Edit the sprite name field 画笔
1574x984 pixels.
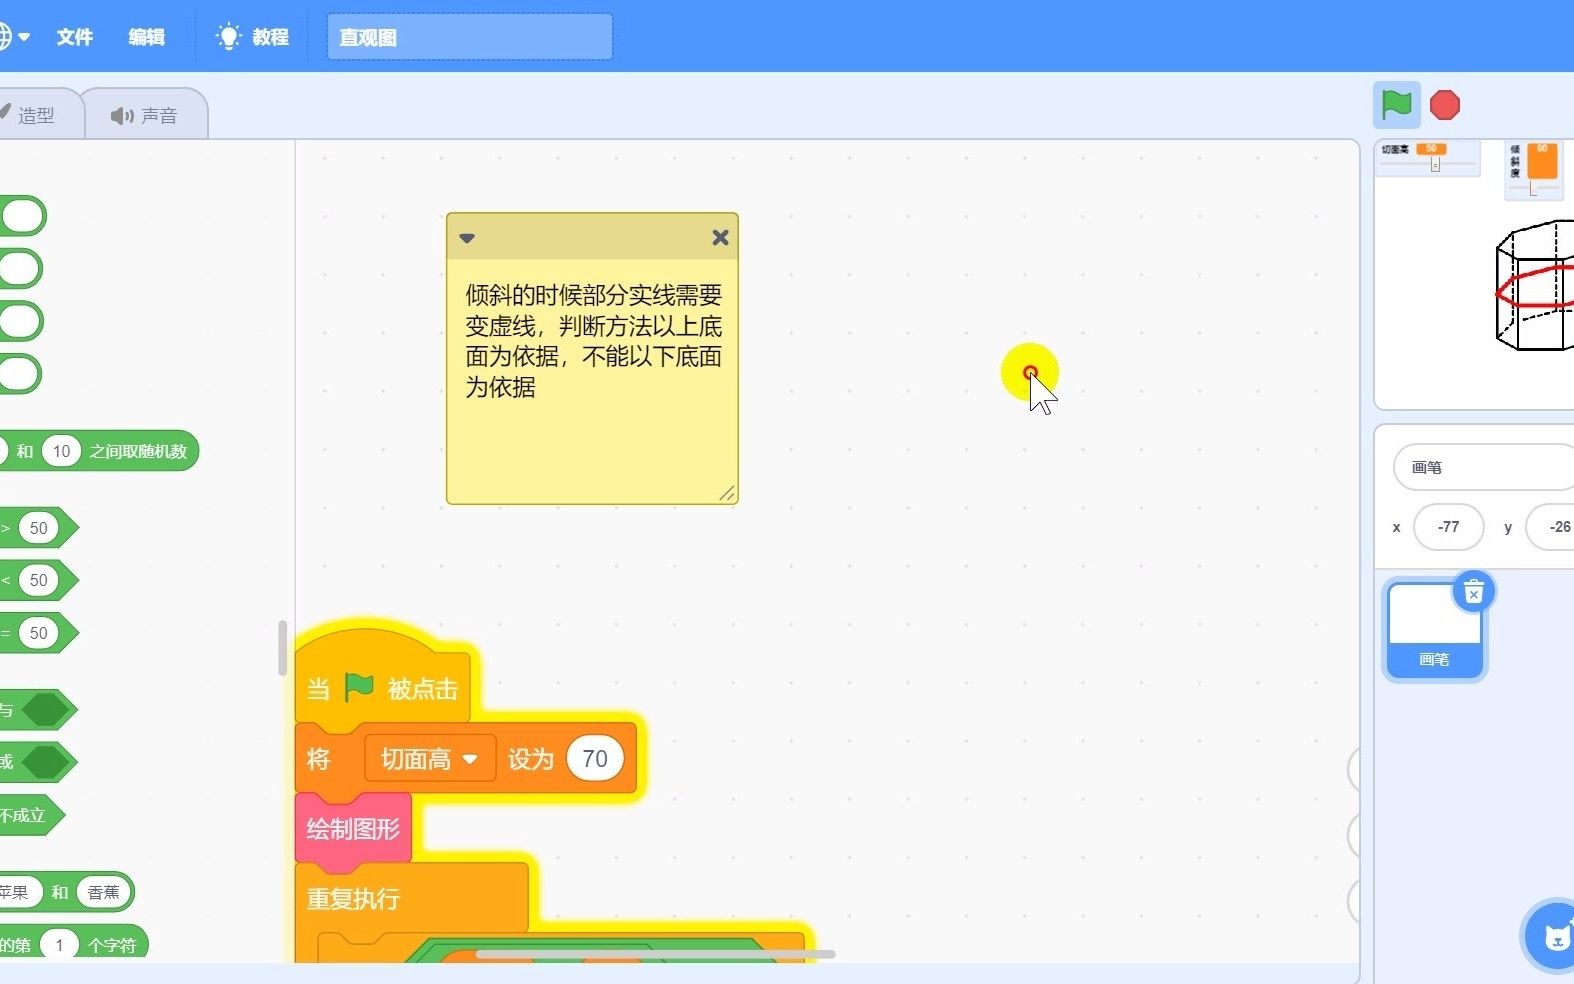(1484, 467)
